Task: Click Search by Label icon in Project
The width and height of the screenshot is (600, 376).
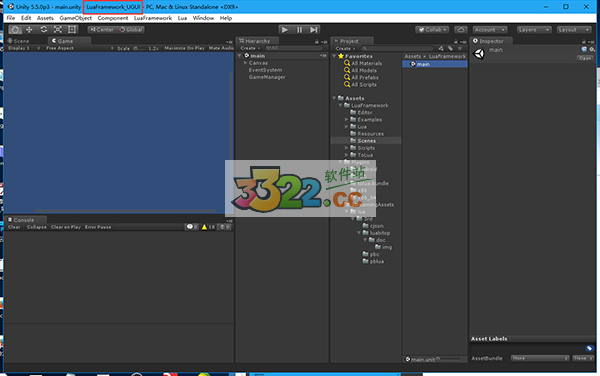Action: point(450,48)
